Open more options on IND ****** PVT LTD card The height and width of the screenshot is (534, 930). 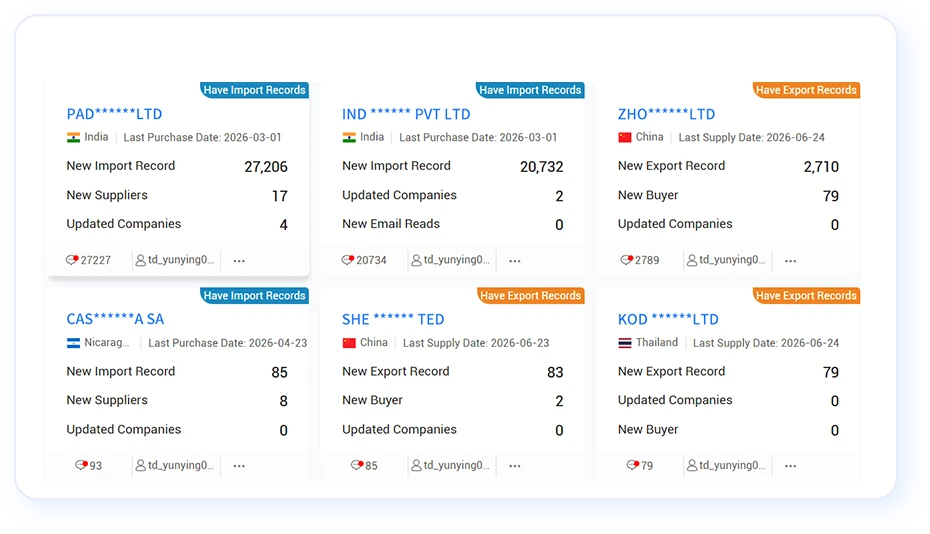515,260
